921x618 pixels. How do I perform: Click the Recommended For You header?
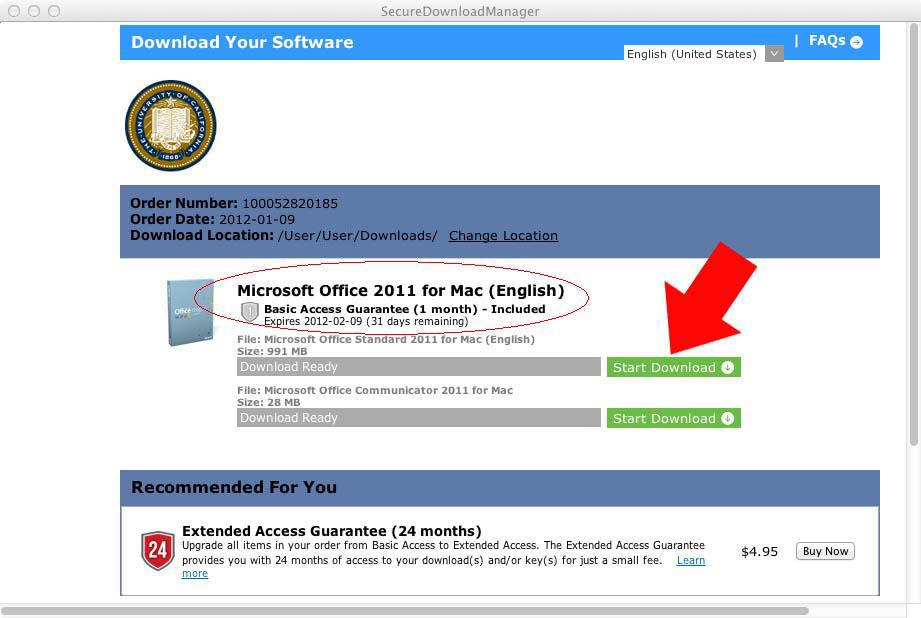click(x=234, y=487)
